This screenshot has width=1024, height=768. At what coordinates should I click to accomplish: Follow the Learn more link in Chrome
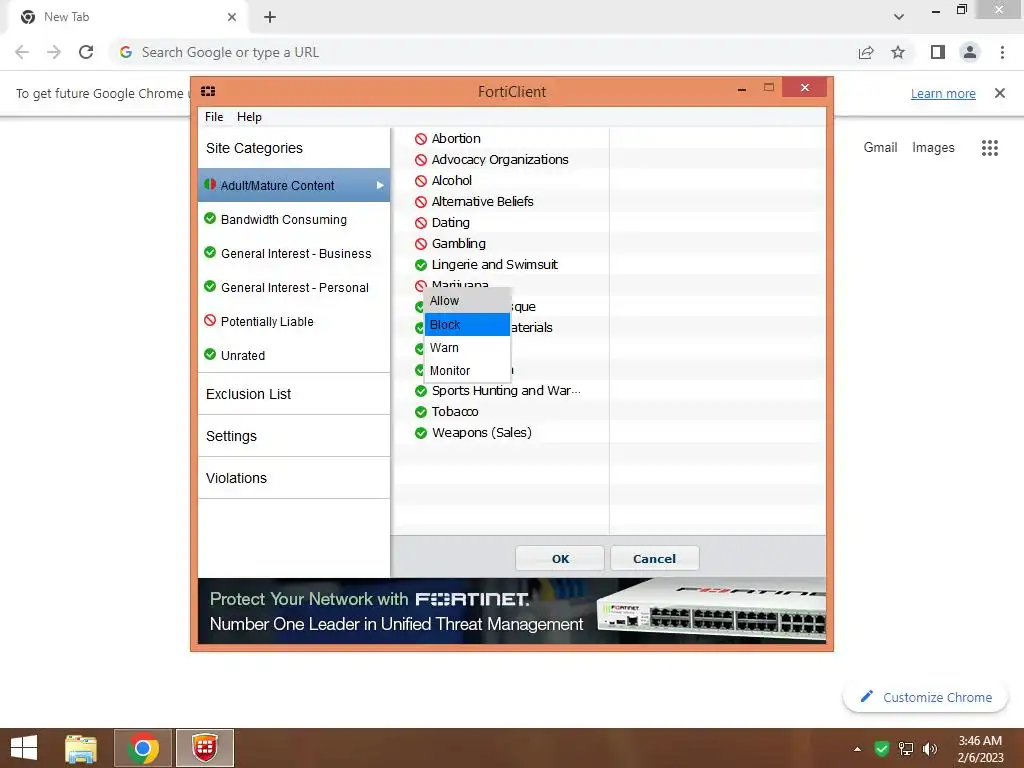pos(943,93)
